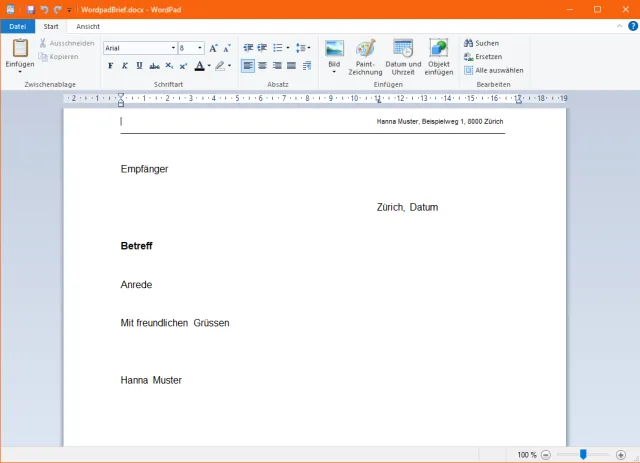Switch to the Ansicht tab
The height and width of the screenshot is (463, 640).
pos(88,26)
